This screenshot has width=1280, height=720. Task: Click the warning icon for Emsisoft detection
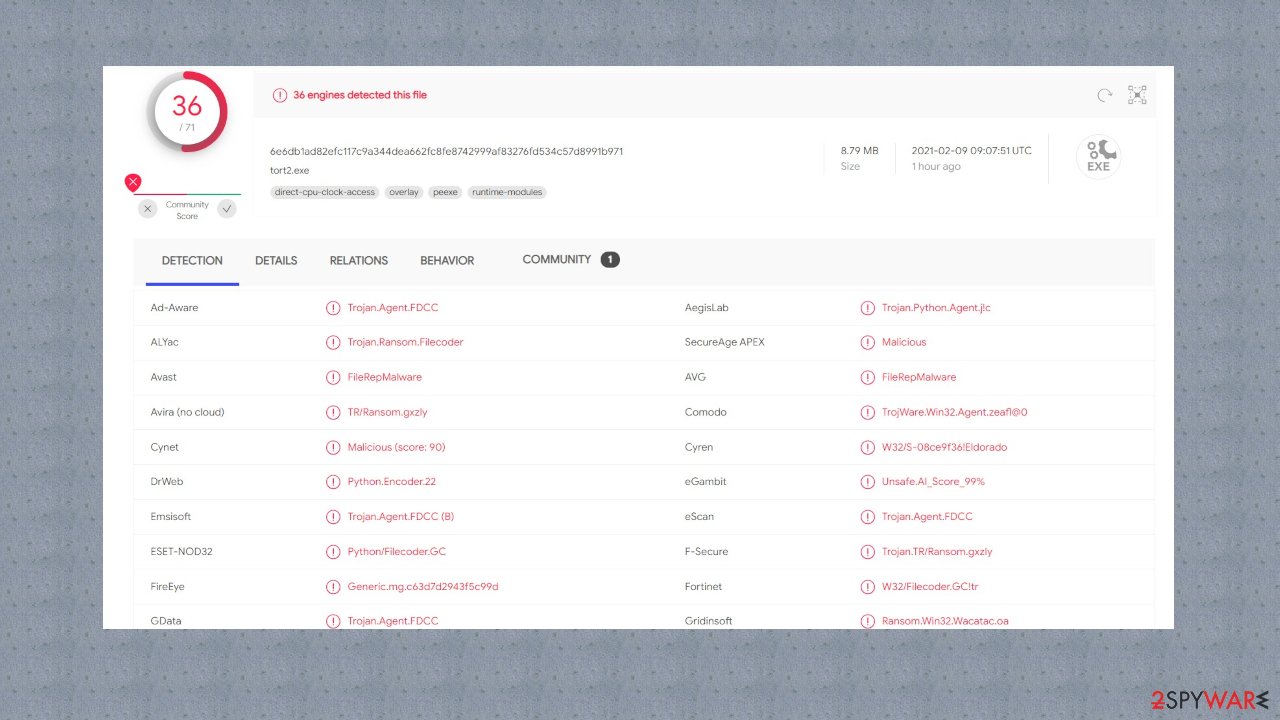pyautogui.click(x=333, y=517)
